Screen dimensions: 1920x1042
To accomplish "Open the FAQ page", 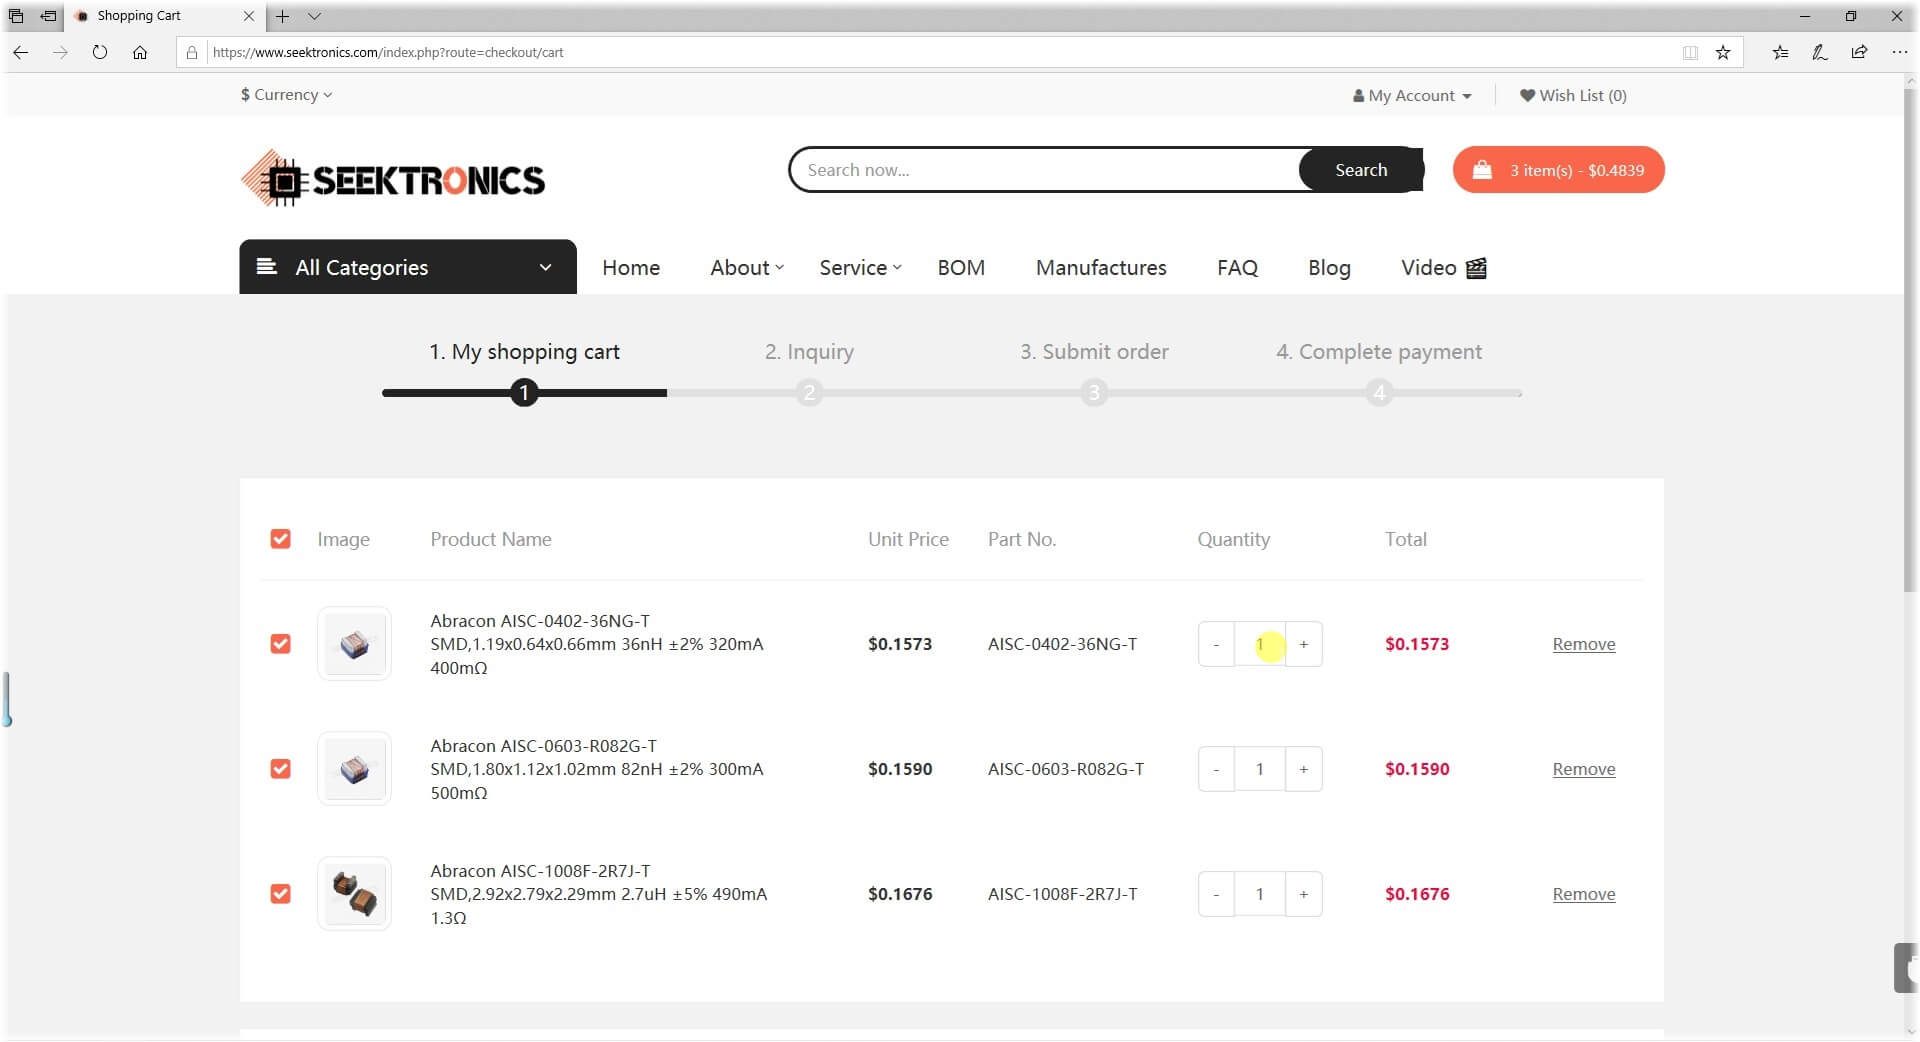I will pos(1237,267).
